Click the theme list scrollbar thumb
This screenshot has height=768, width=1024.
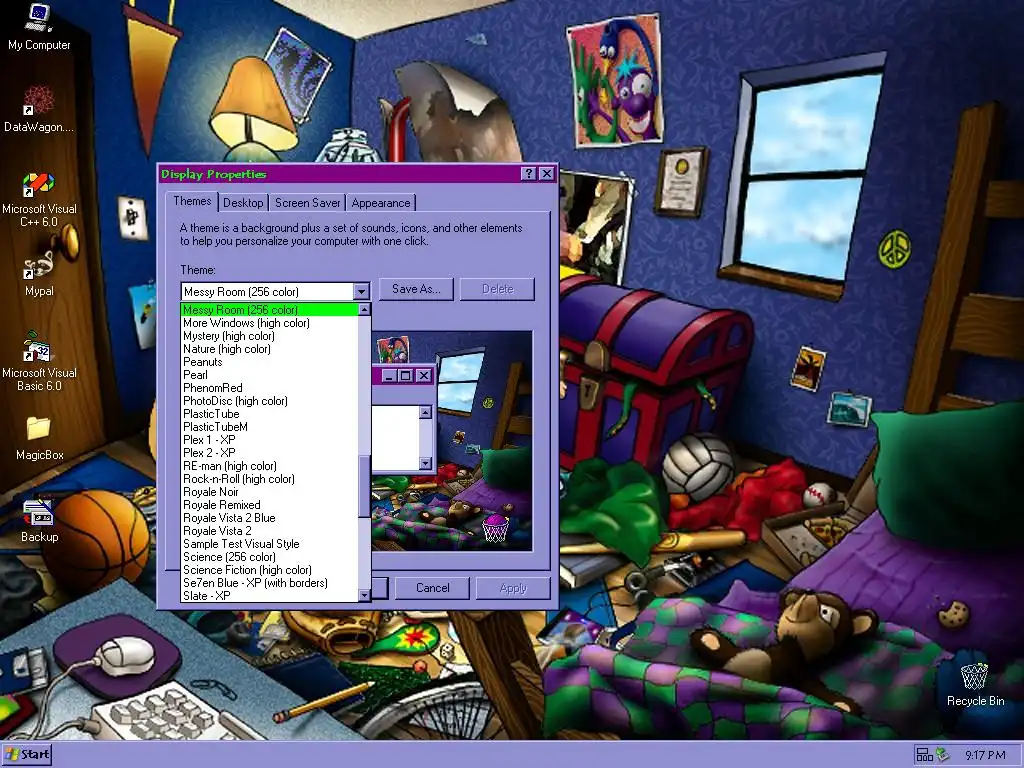364,487
